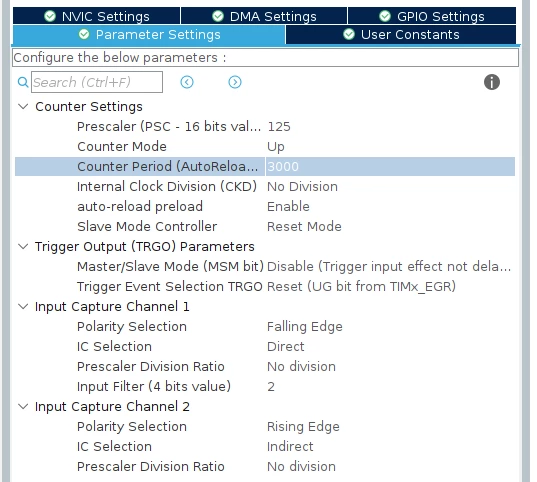Change auto-reload preload Enable value
This screenshot has width=537, height=482.
288,207
